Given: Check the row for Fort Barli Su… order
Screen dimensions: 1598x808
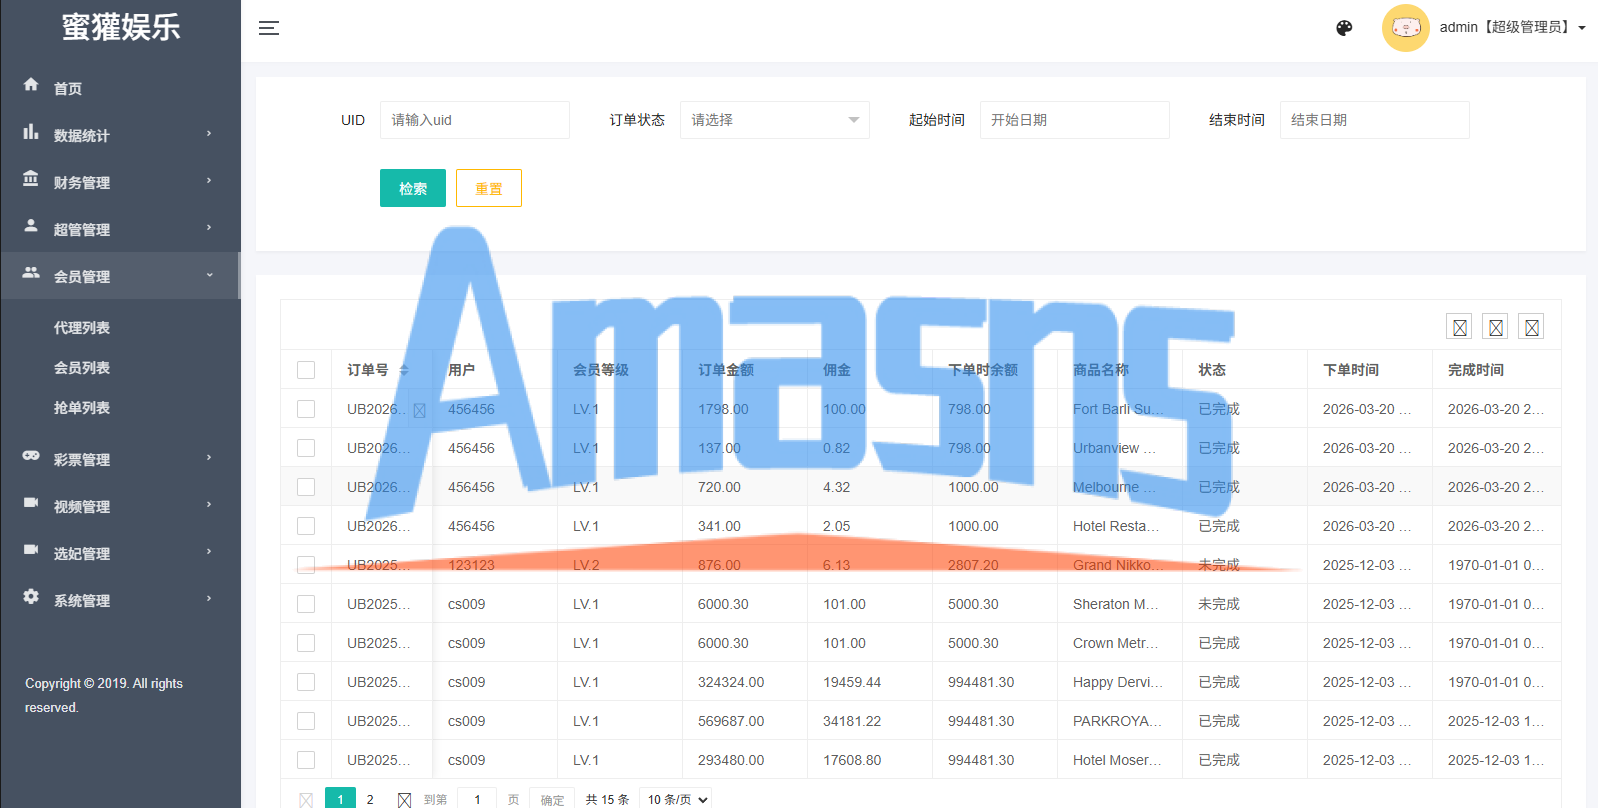Looking at the screenshot, I should [x=306, y=409].
